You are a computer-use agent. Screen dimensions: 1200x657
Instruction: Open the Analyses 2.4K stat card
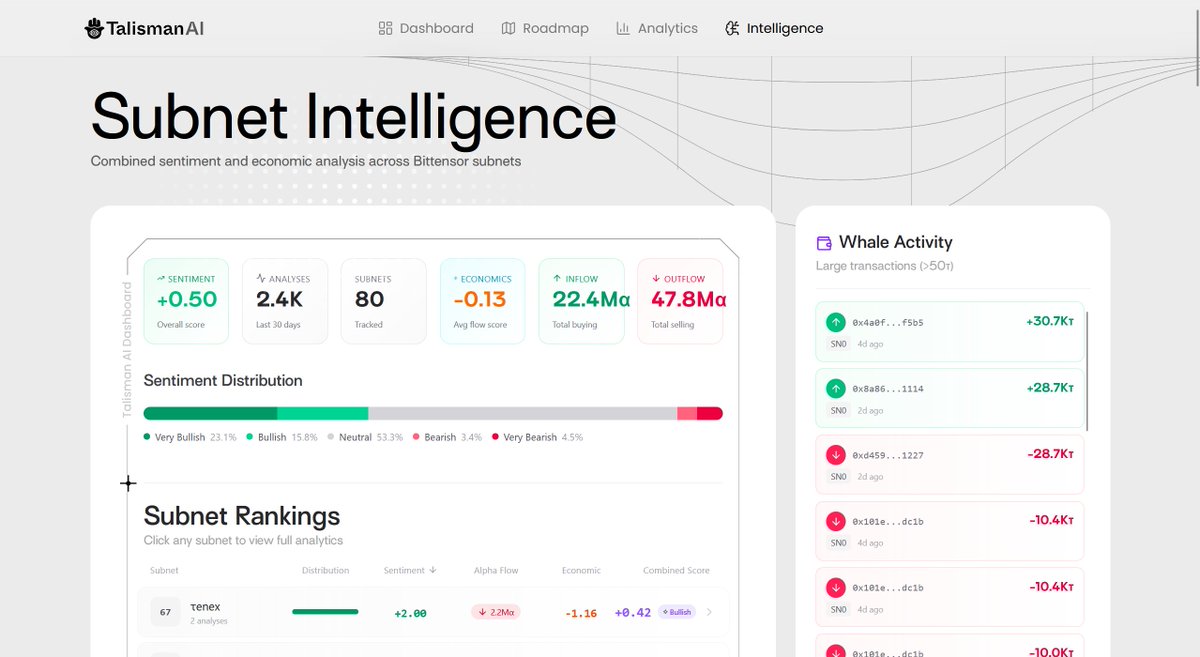[285, 301]
